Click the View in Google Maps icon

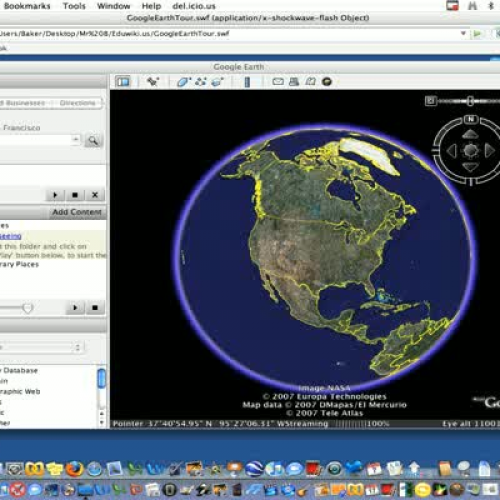[x=311, y=82]
